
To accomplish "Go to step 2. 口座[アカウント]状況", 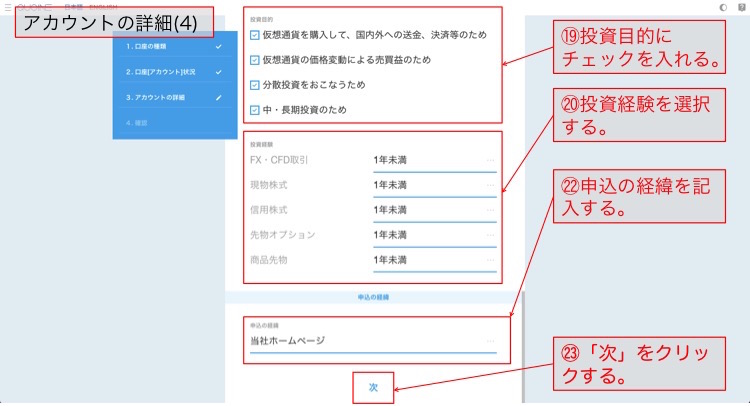I will click(x=175, y=72).
